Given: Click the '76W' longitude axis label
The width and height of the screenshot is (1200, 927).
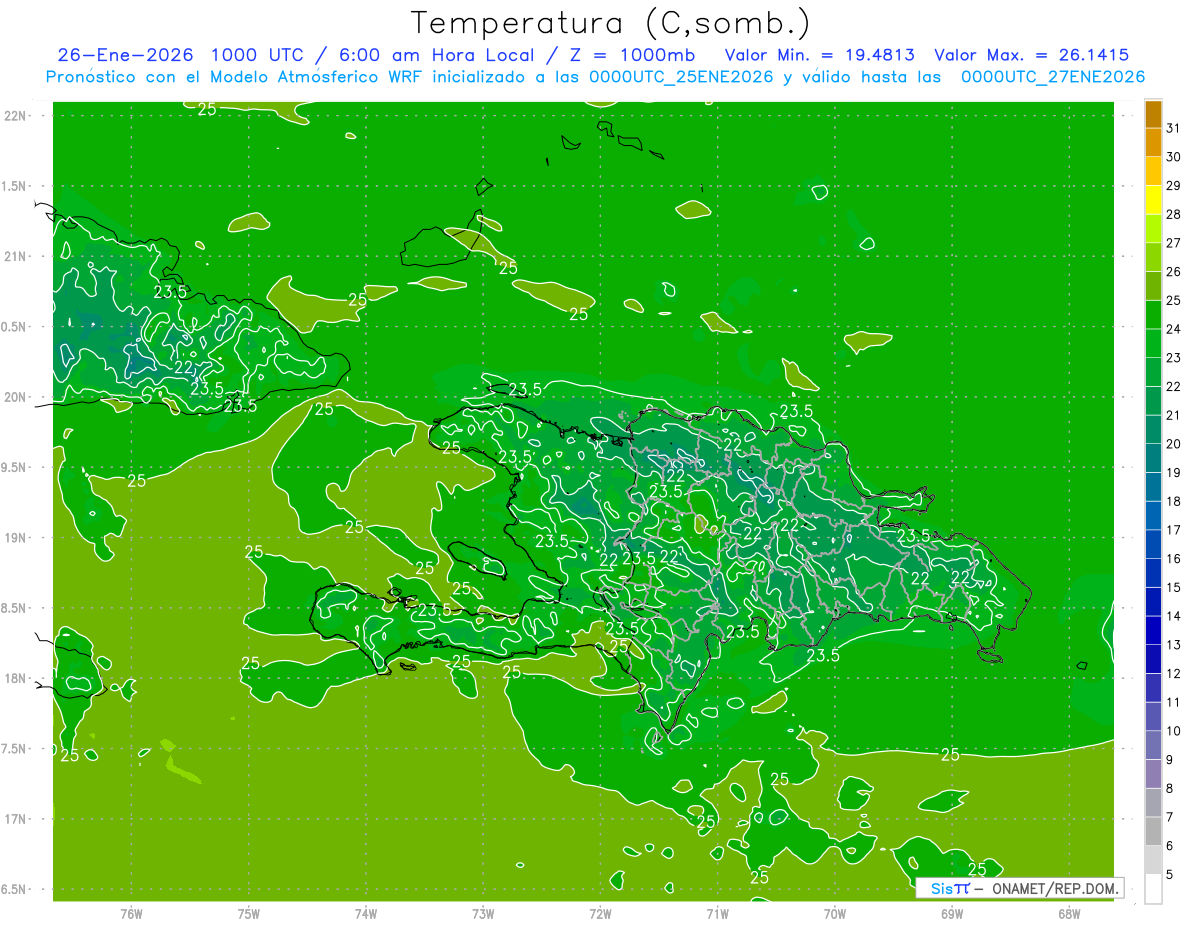Looking at the screenshot, I should click(131, 914).
